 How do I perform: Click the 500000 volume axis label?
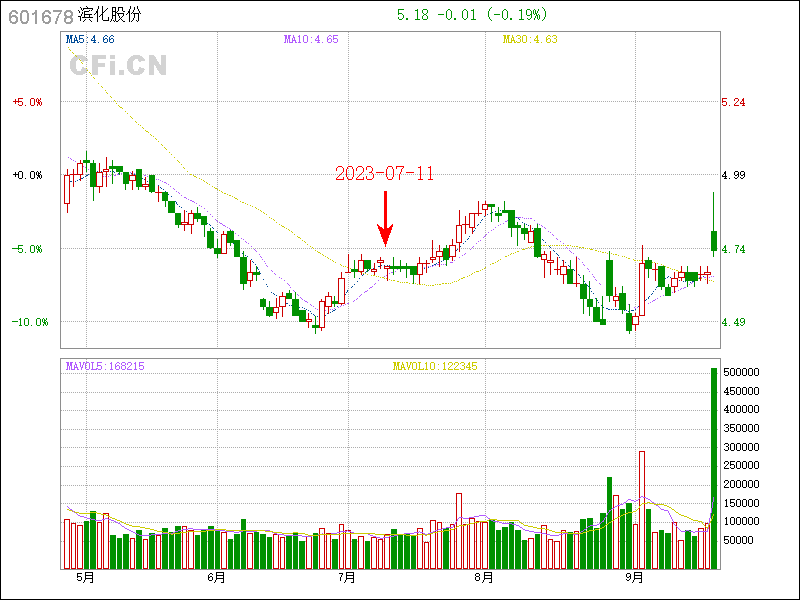pos(744,372)
